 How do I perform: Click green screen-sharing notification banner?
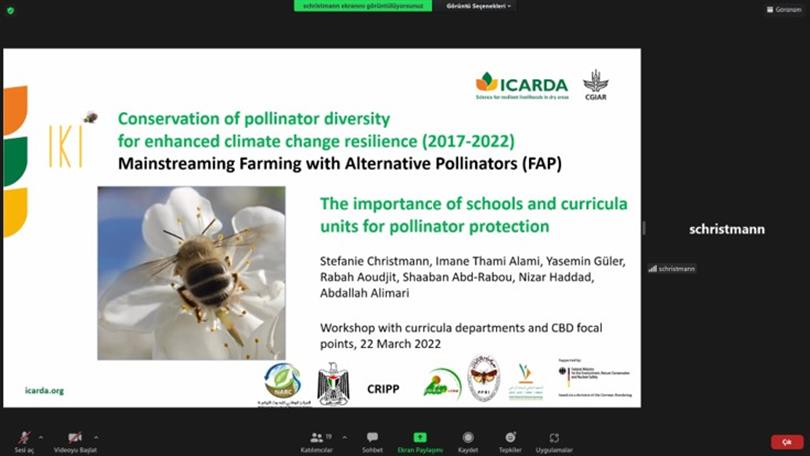click(363, 6)
